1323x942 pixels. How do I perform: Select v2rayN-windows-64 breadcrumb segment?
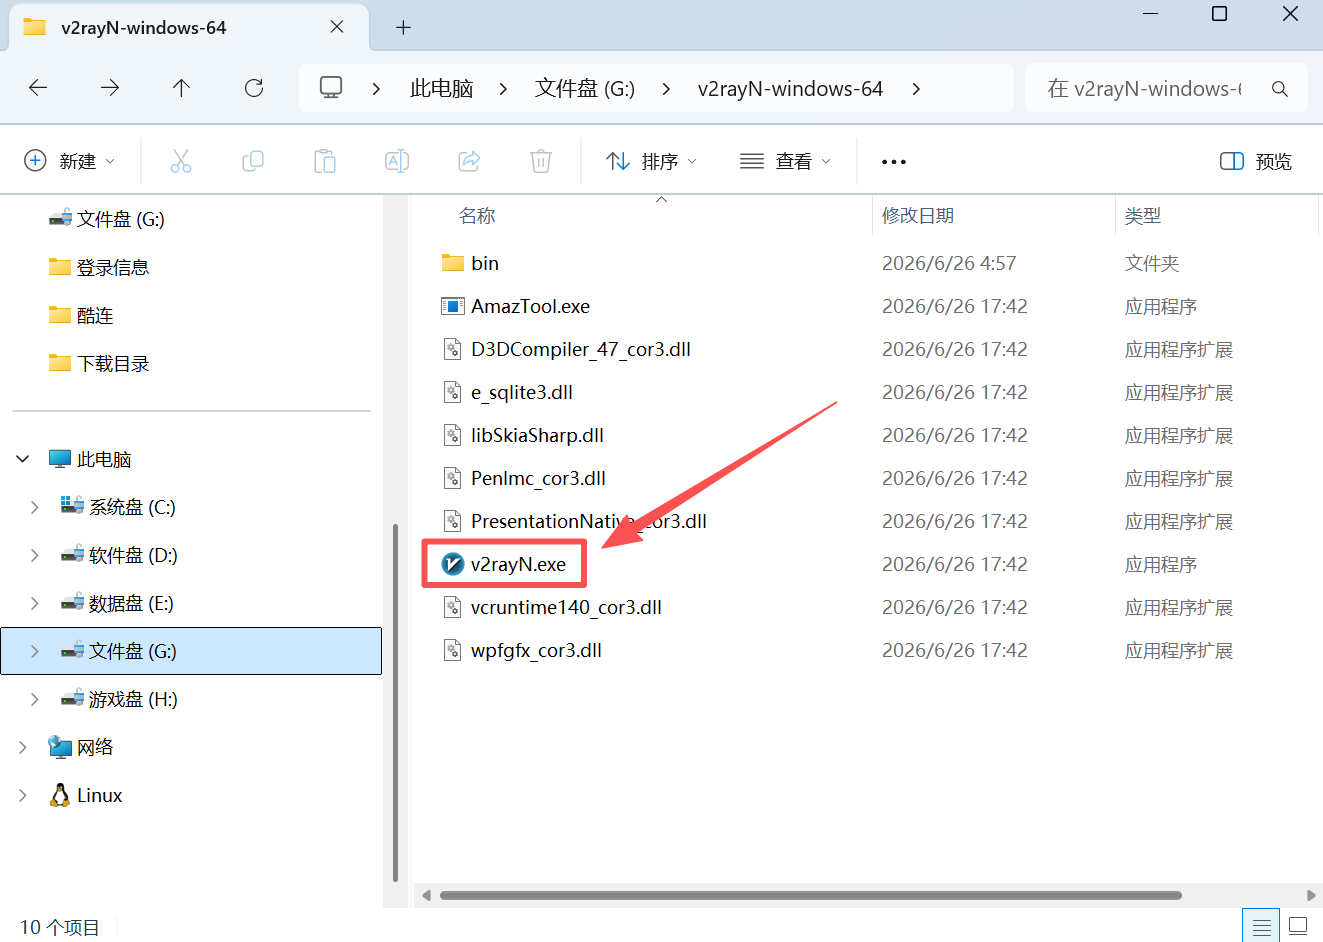(790, 89)
